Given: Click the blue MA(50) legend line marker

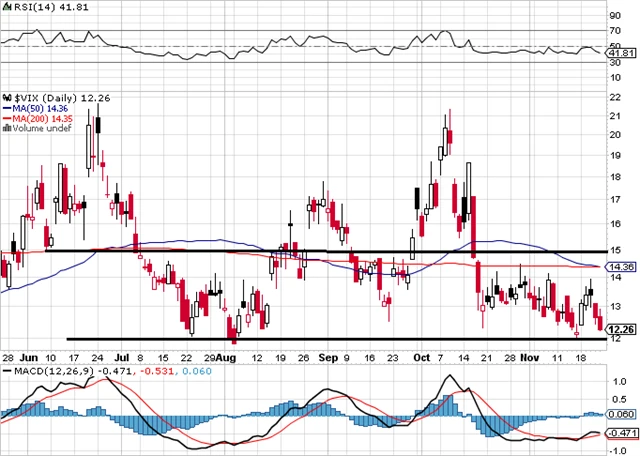Looking at the screenshot, I should tap(6, 108).
